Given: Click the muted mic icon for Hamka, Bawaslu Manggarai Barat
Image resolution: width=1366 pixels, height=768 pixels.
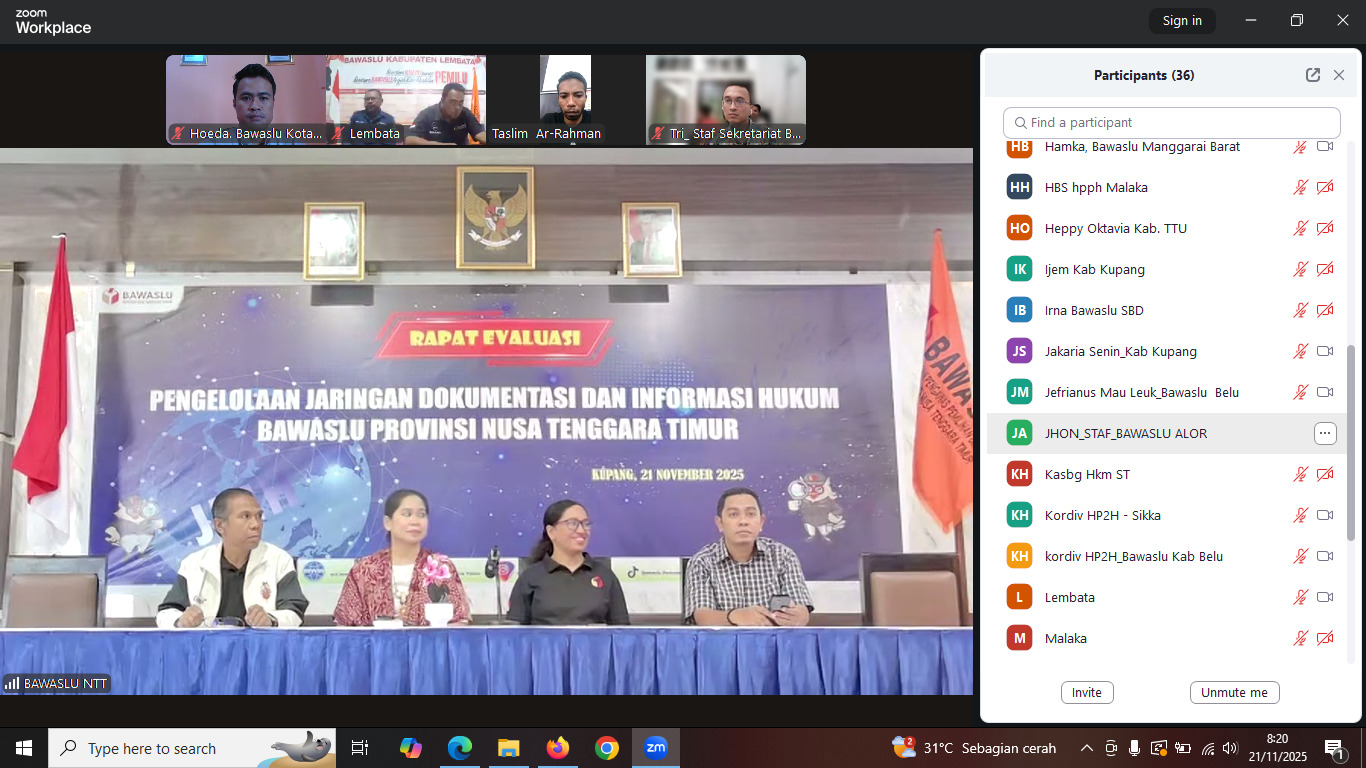Looking at the screenshot, I should point(1300,147).
